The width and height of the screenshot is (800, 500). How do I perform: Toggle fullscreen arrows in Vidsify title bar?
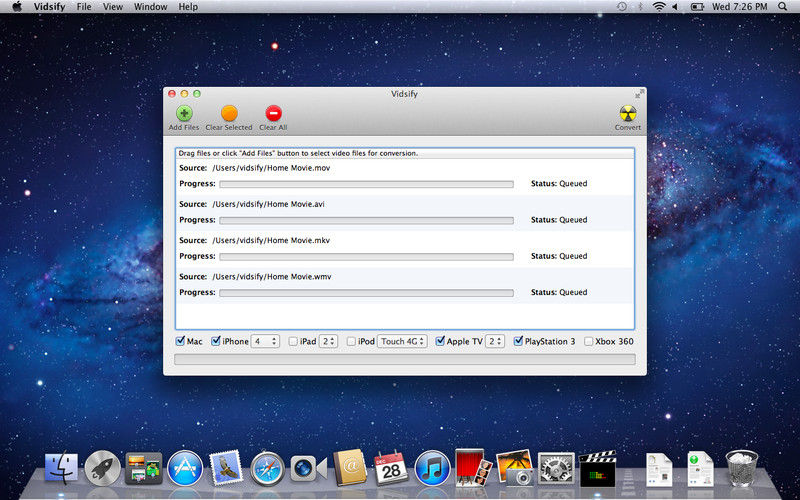click(639, 94)
